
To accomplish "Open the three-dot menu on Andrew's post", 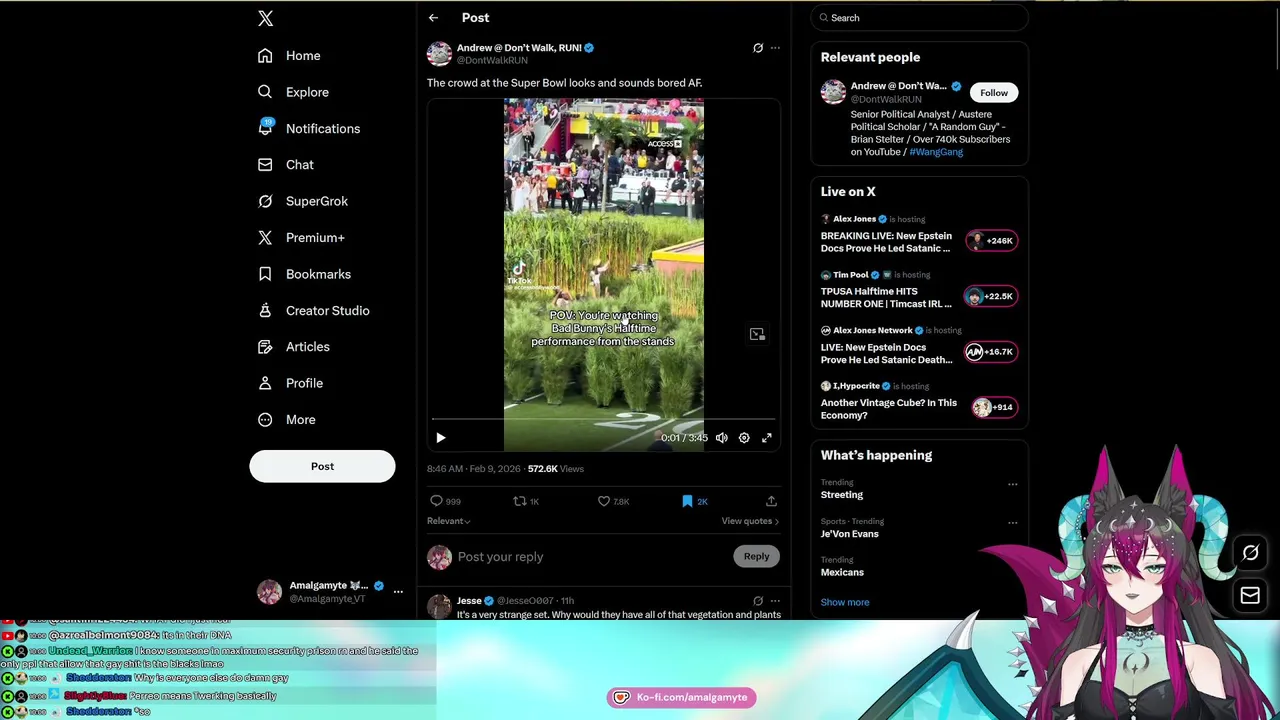I will (x=775, y=48).
